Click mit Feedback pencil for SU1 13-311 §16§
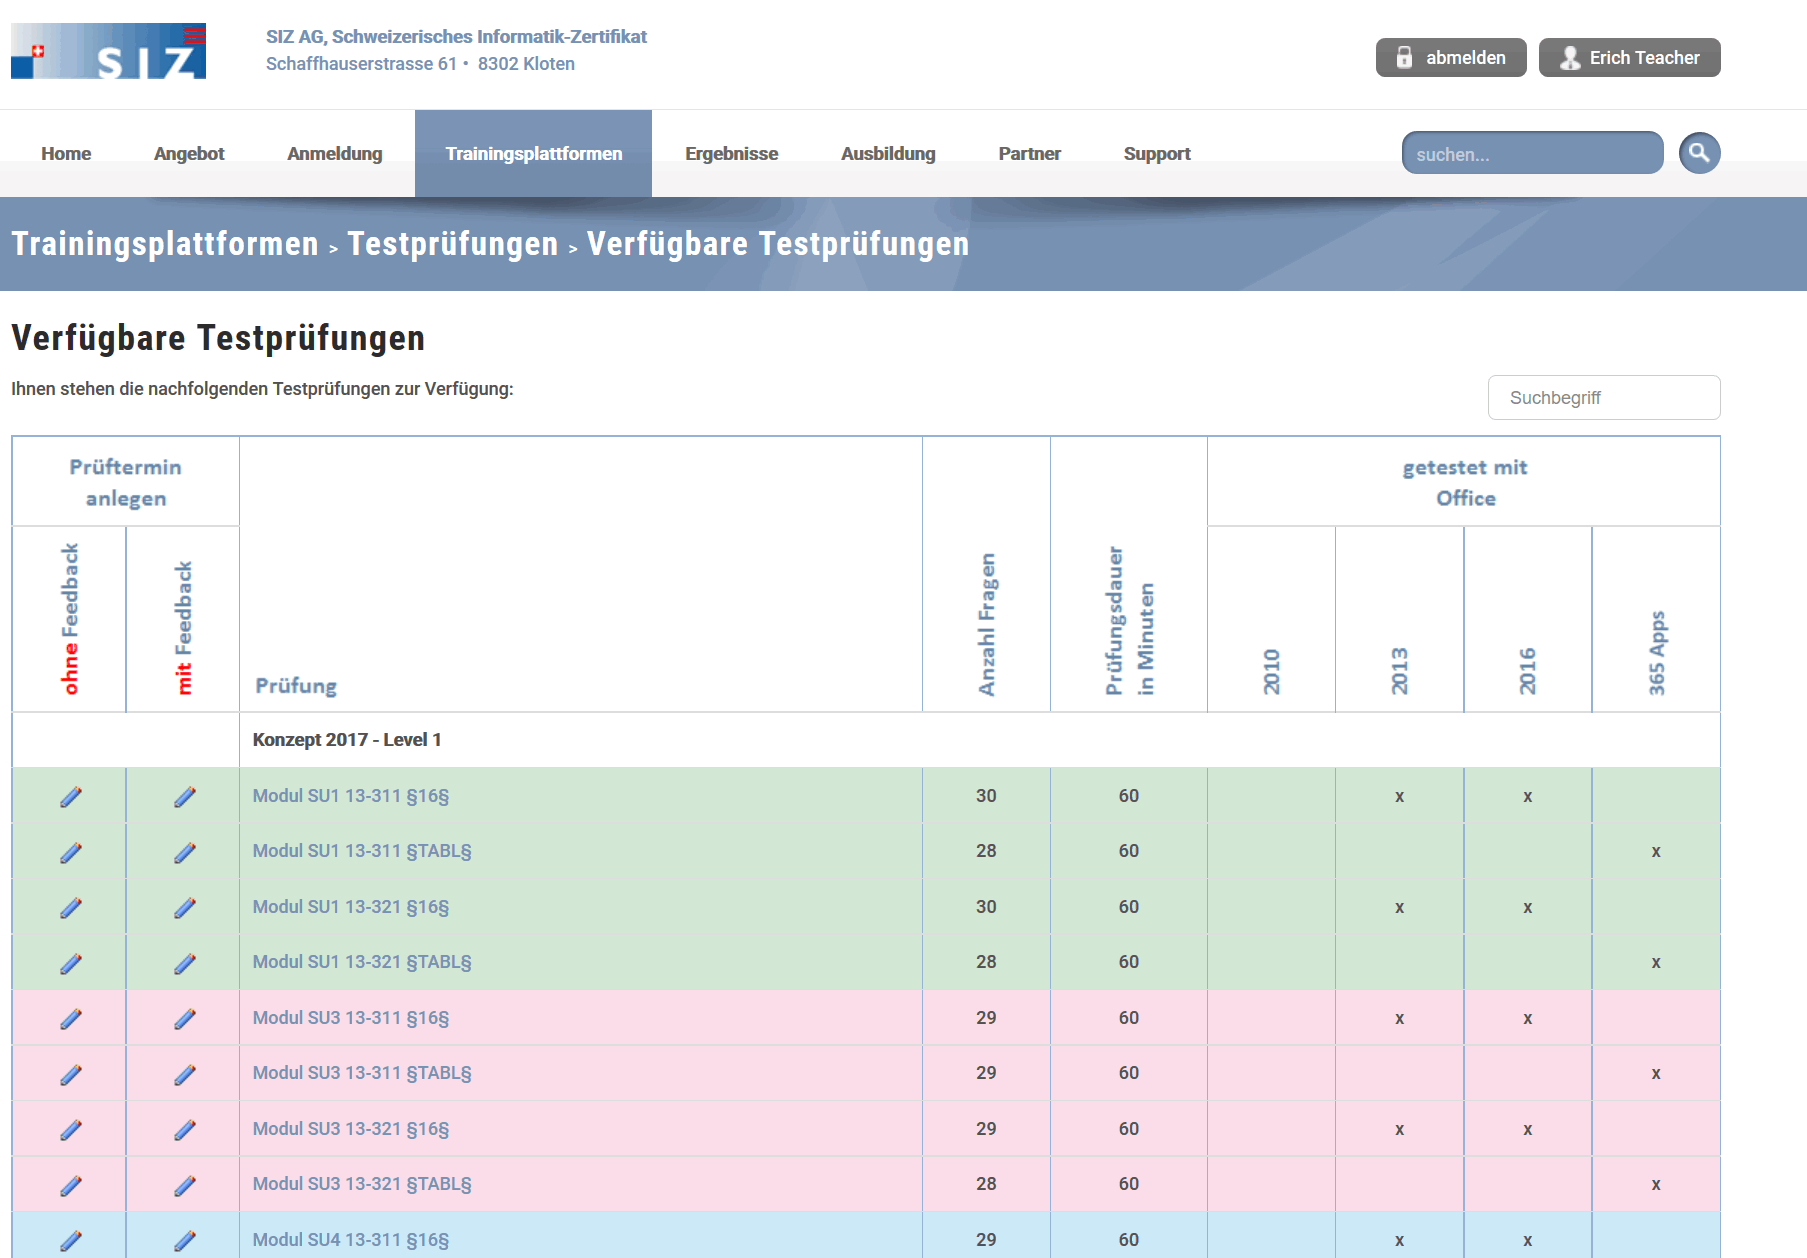This screenshot has width=1807, height=1258. click(x=184, y=797)
